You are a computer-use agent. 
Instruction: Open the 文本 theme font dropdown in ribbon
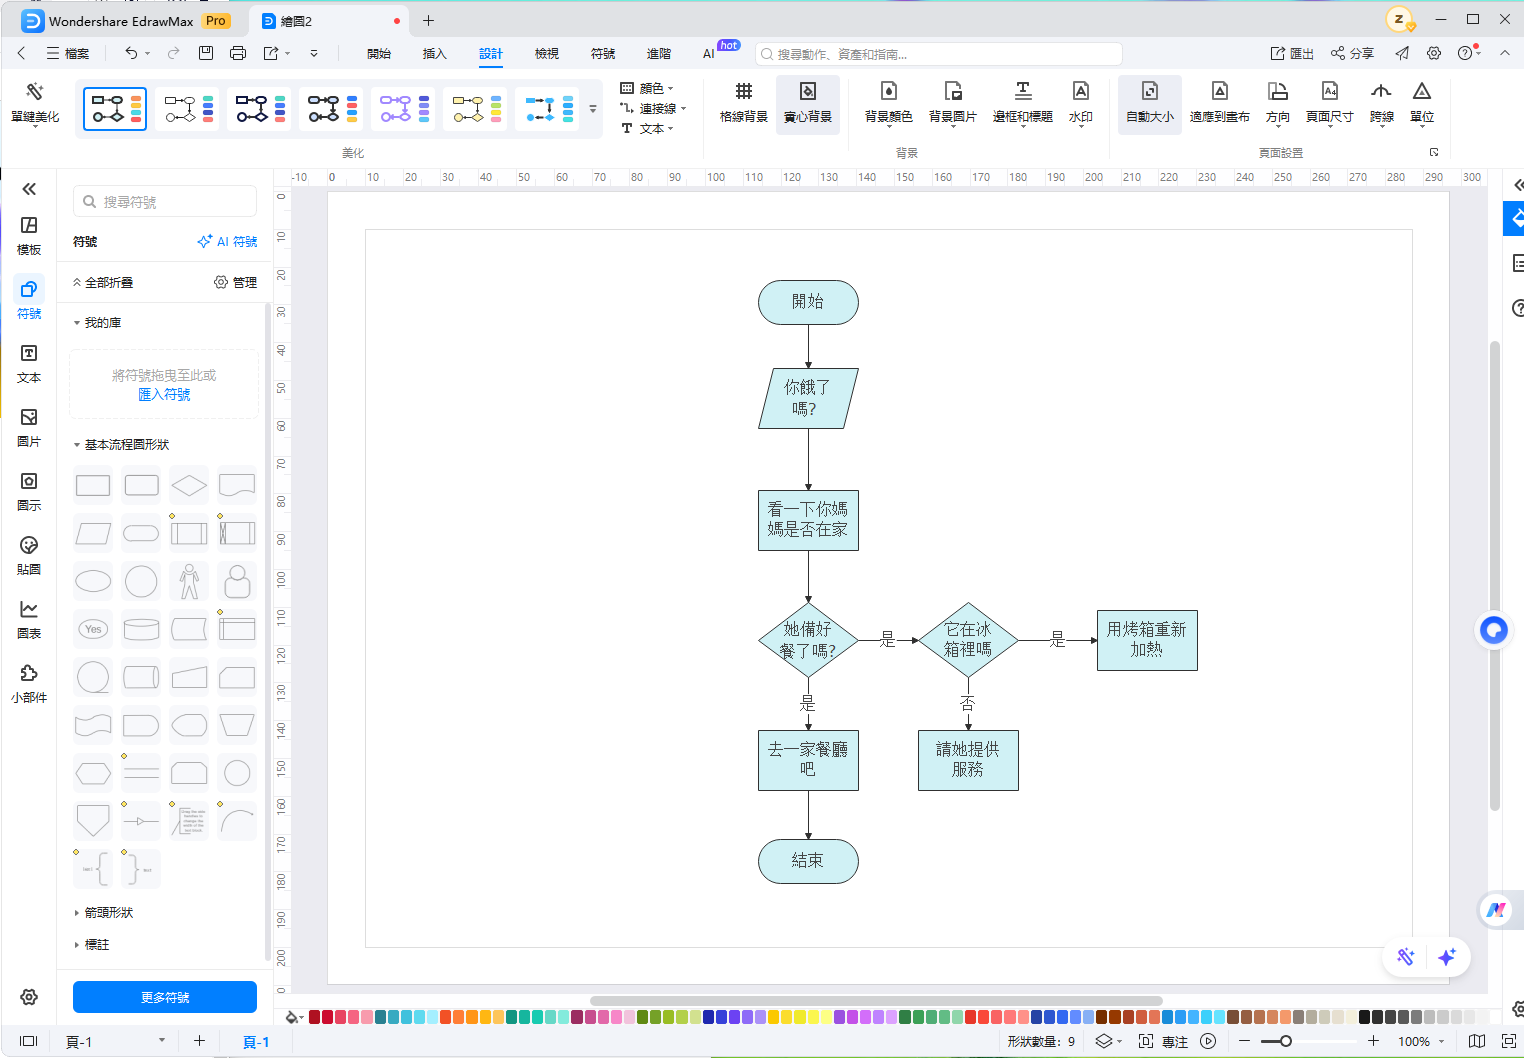click(647, 128)
